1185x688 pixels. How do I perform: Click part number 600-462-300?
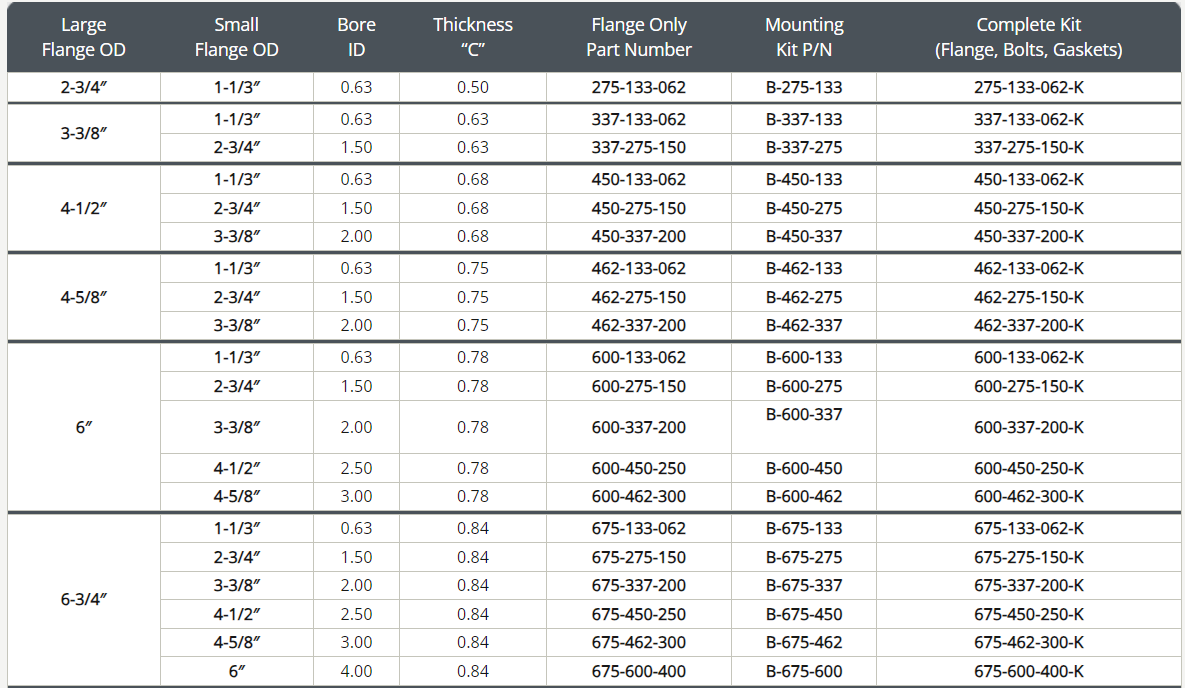point(639,497)
